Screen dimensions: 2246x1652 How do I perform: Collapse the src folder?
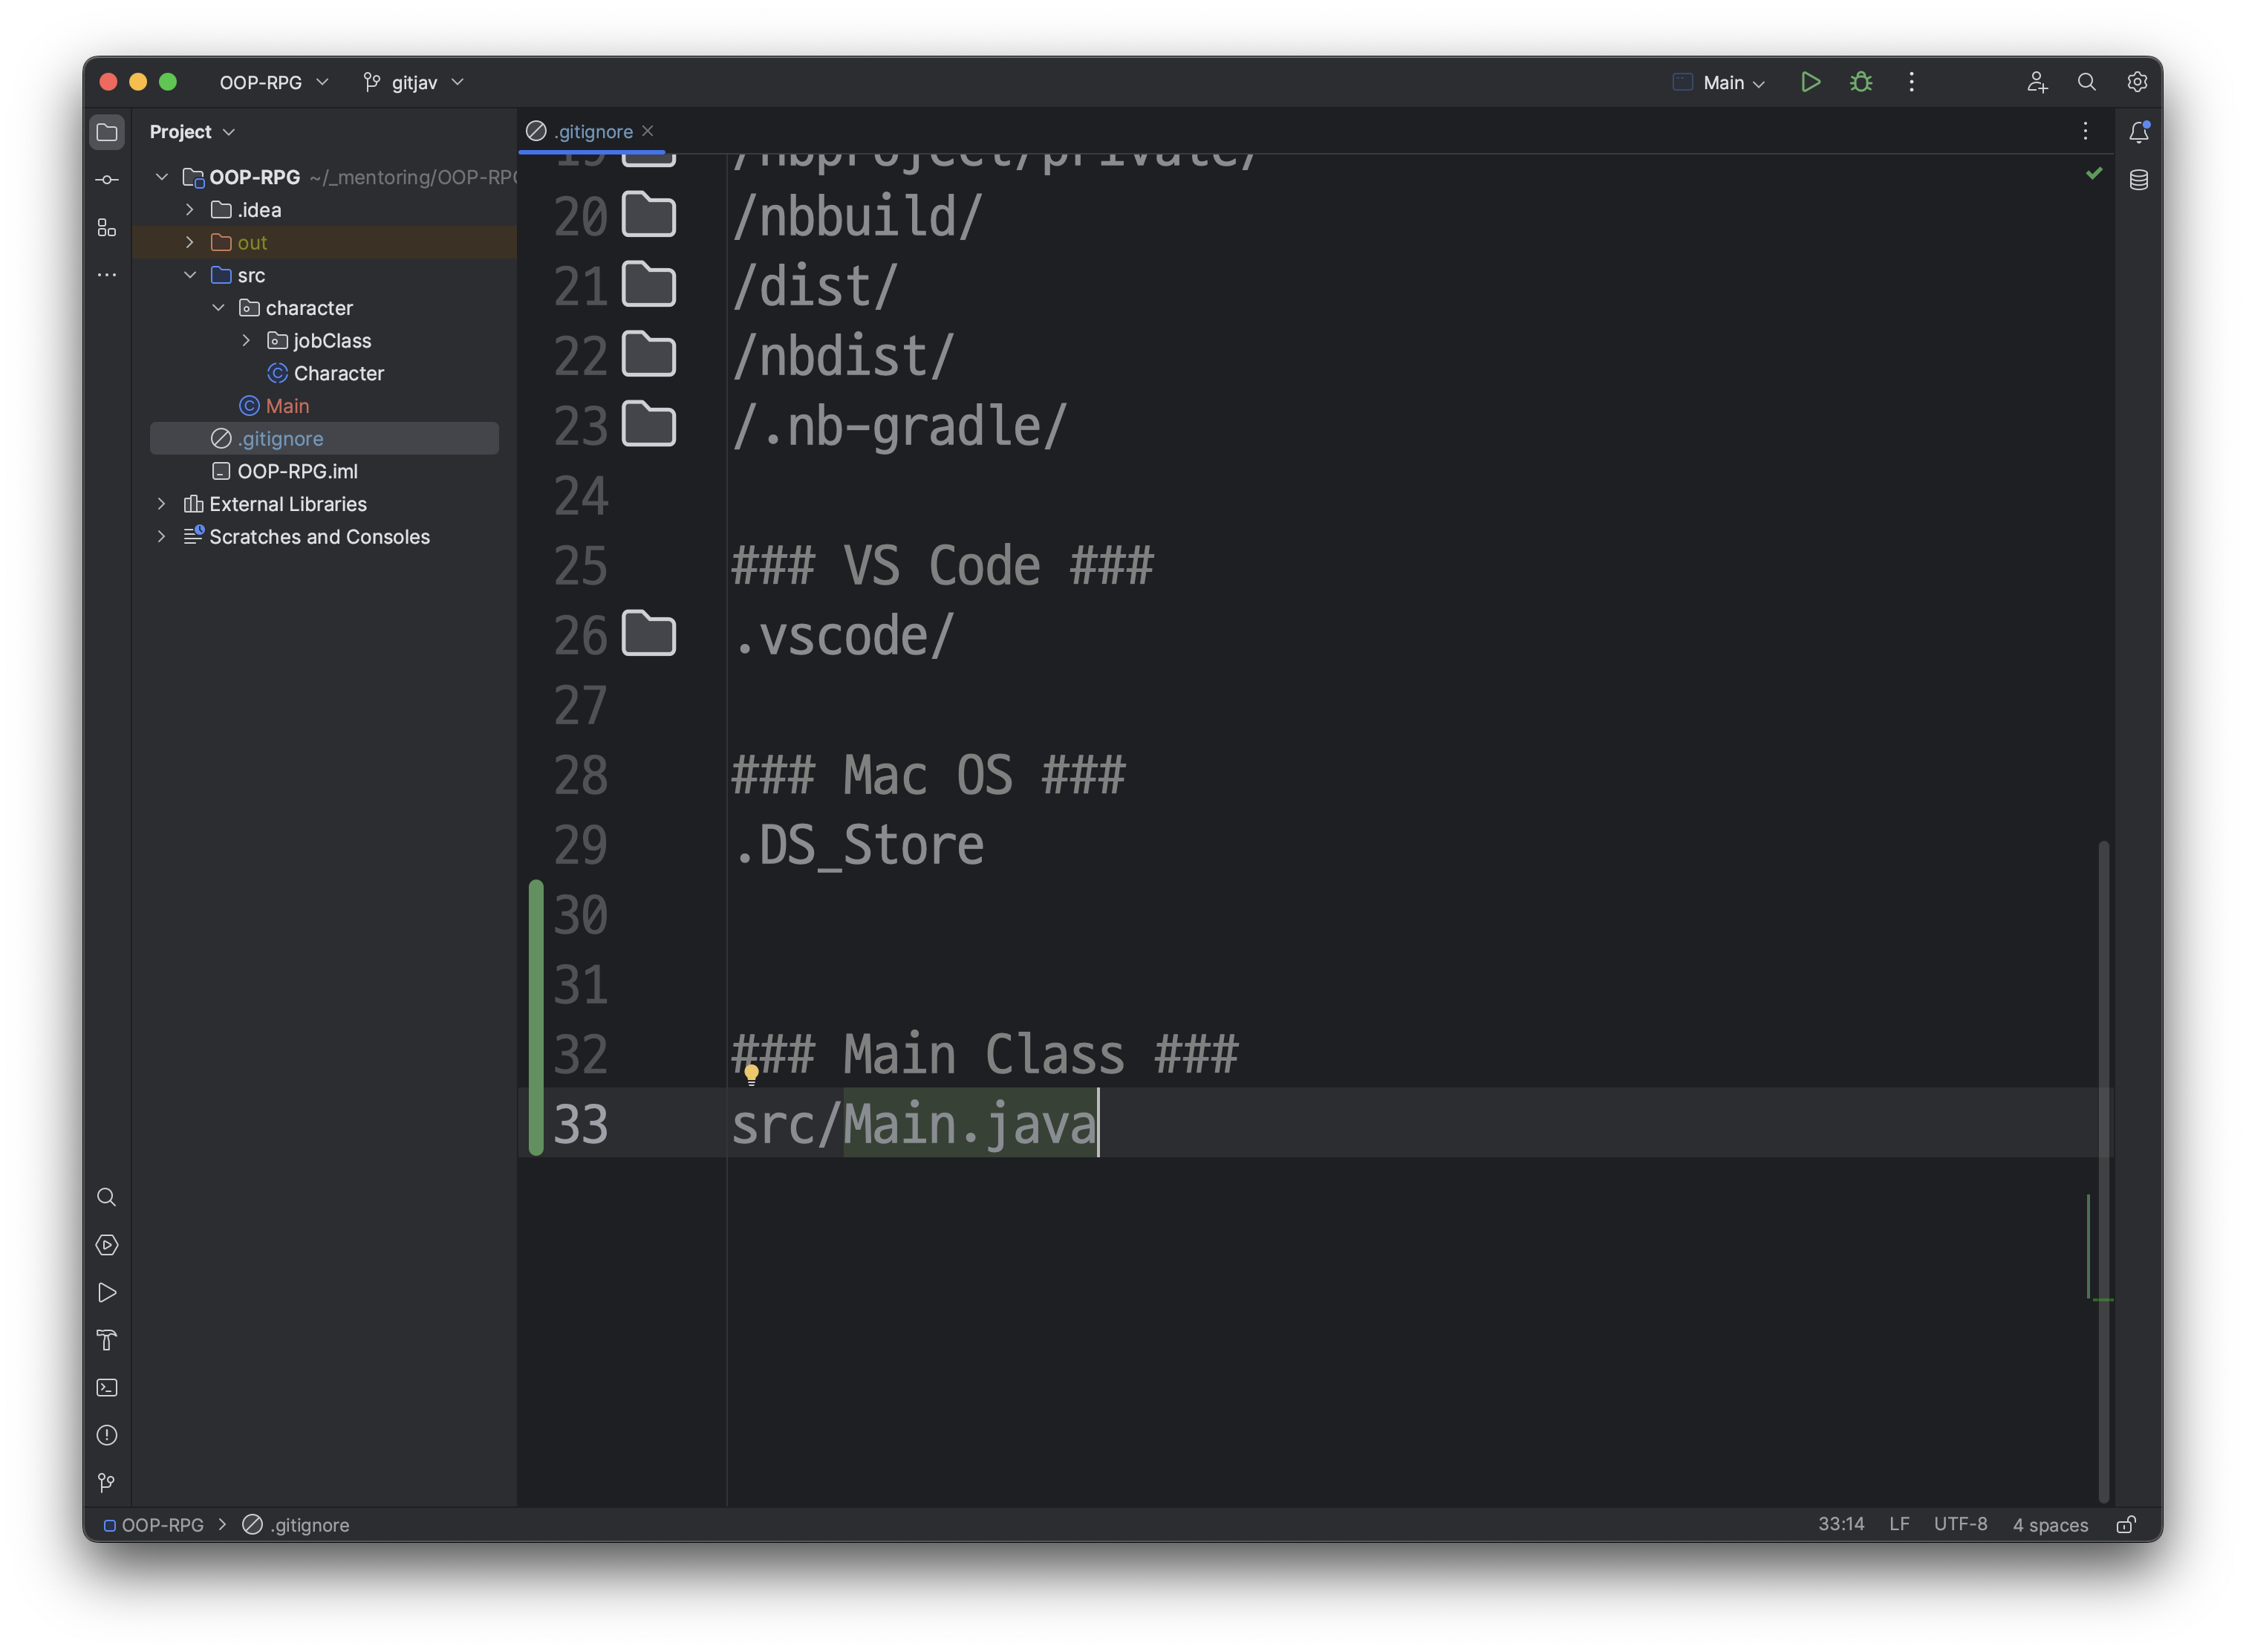click(190, 275)
